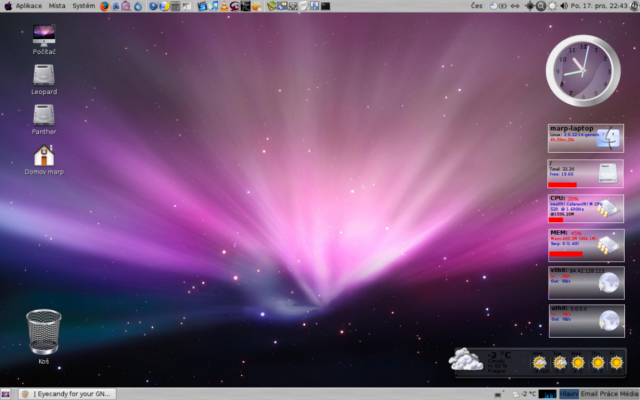Open the Systém menu
This screenshot has height=400, width=640.
[84, 6]
